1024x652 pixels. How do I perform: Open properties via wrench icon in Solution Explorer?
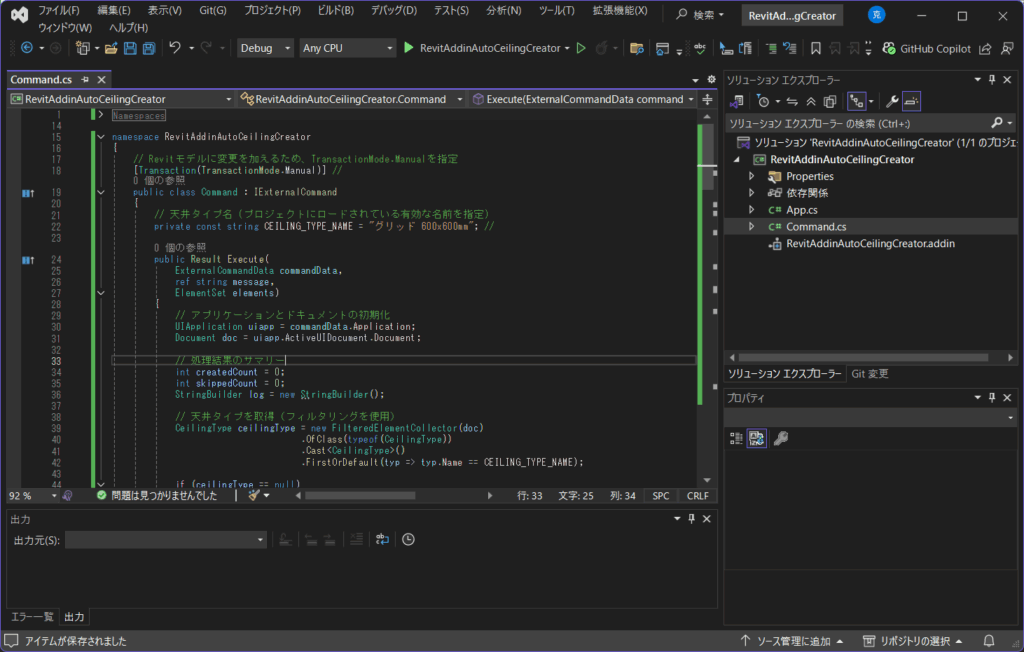coord(893,101)
